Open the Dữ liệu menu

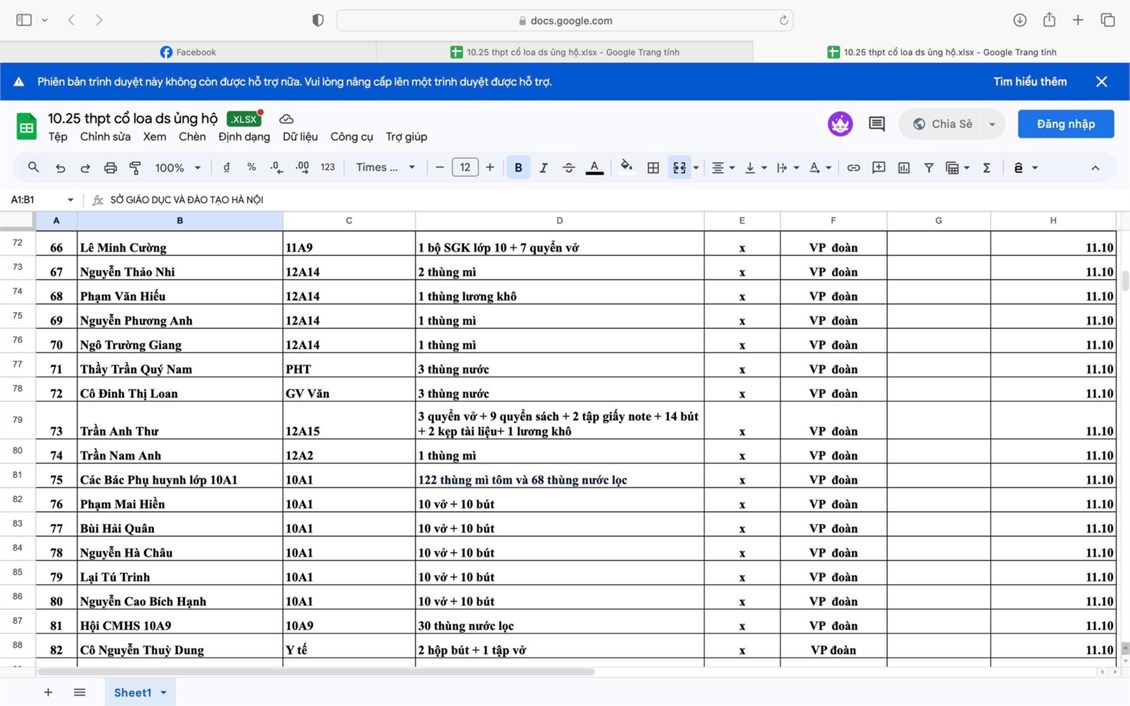(x=300, y=137)
